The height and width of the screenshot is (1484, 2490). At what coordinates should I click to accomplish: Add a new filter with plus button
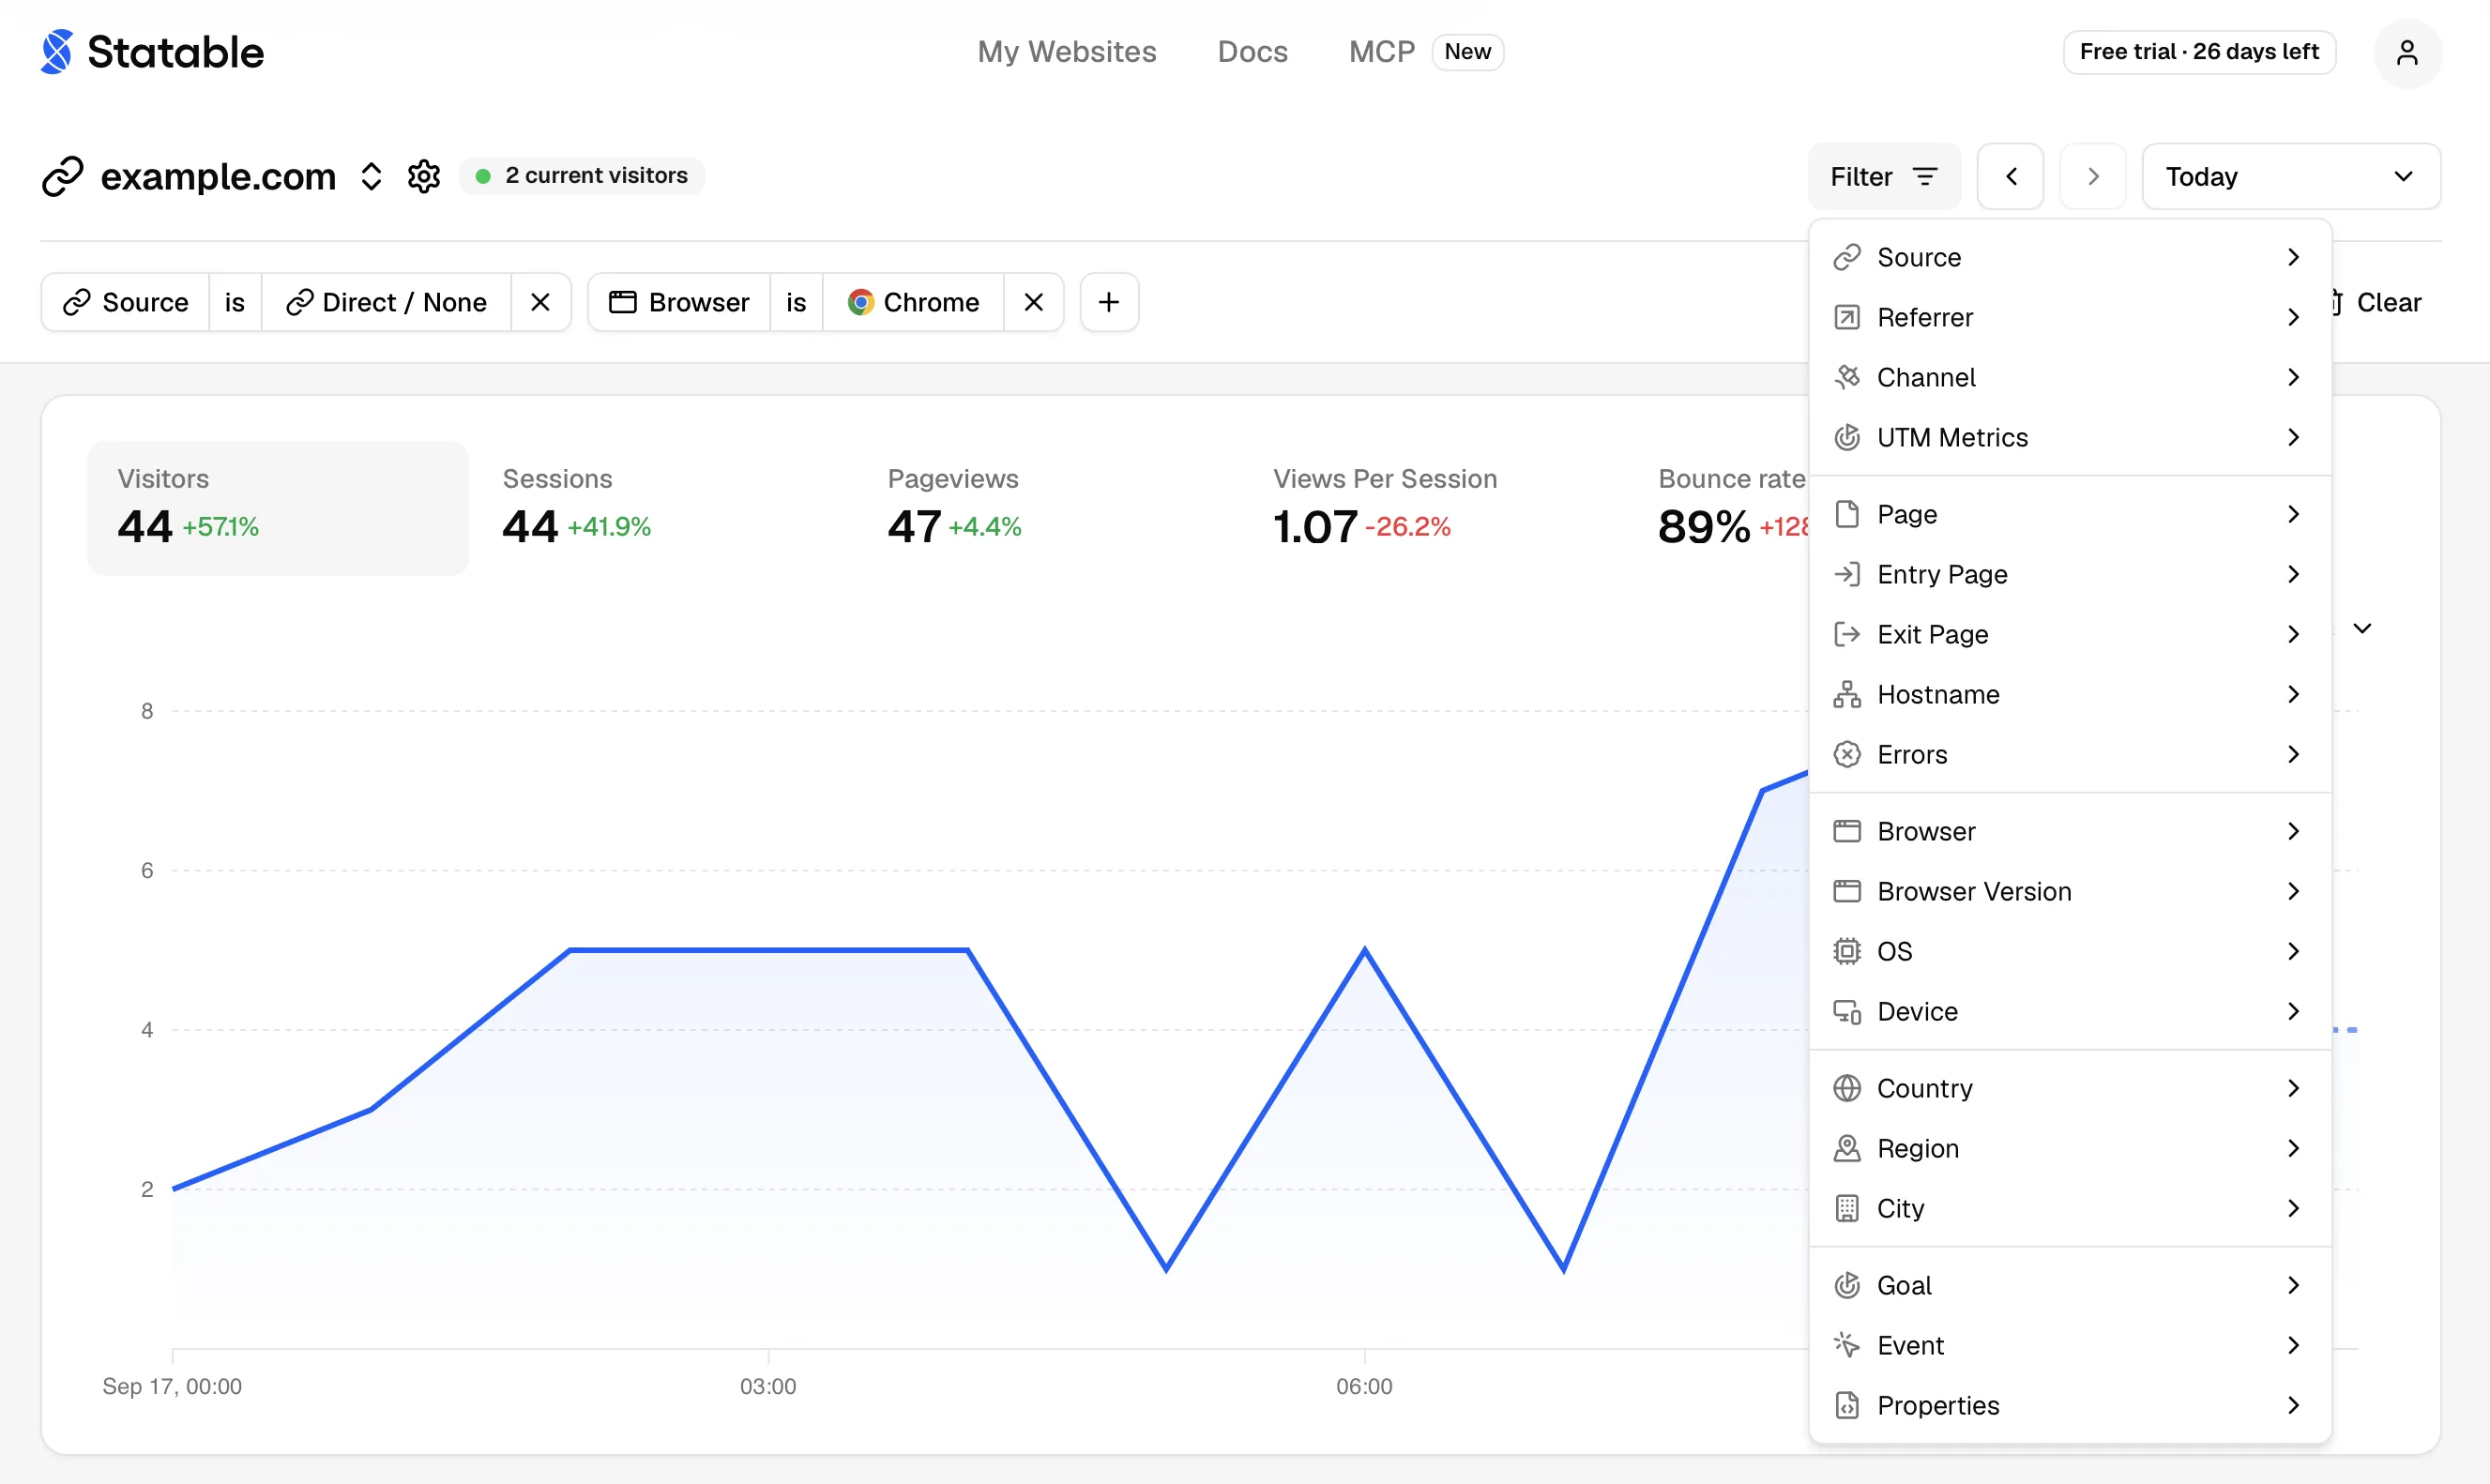click(x=1109, y=302)
